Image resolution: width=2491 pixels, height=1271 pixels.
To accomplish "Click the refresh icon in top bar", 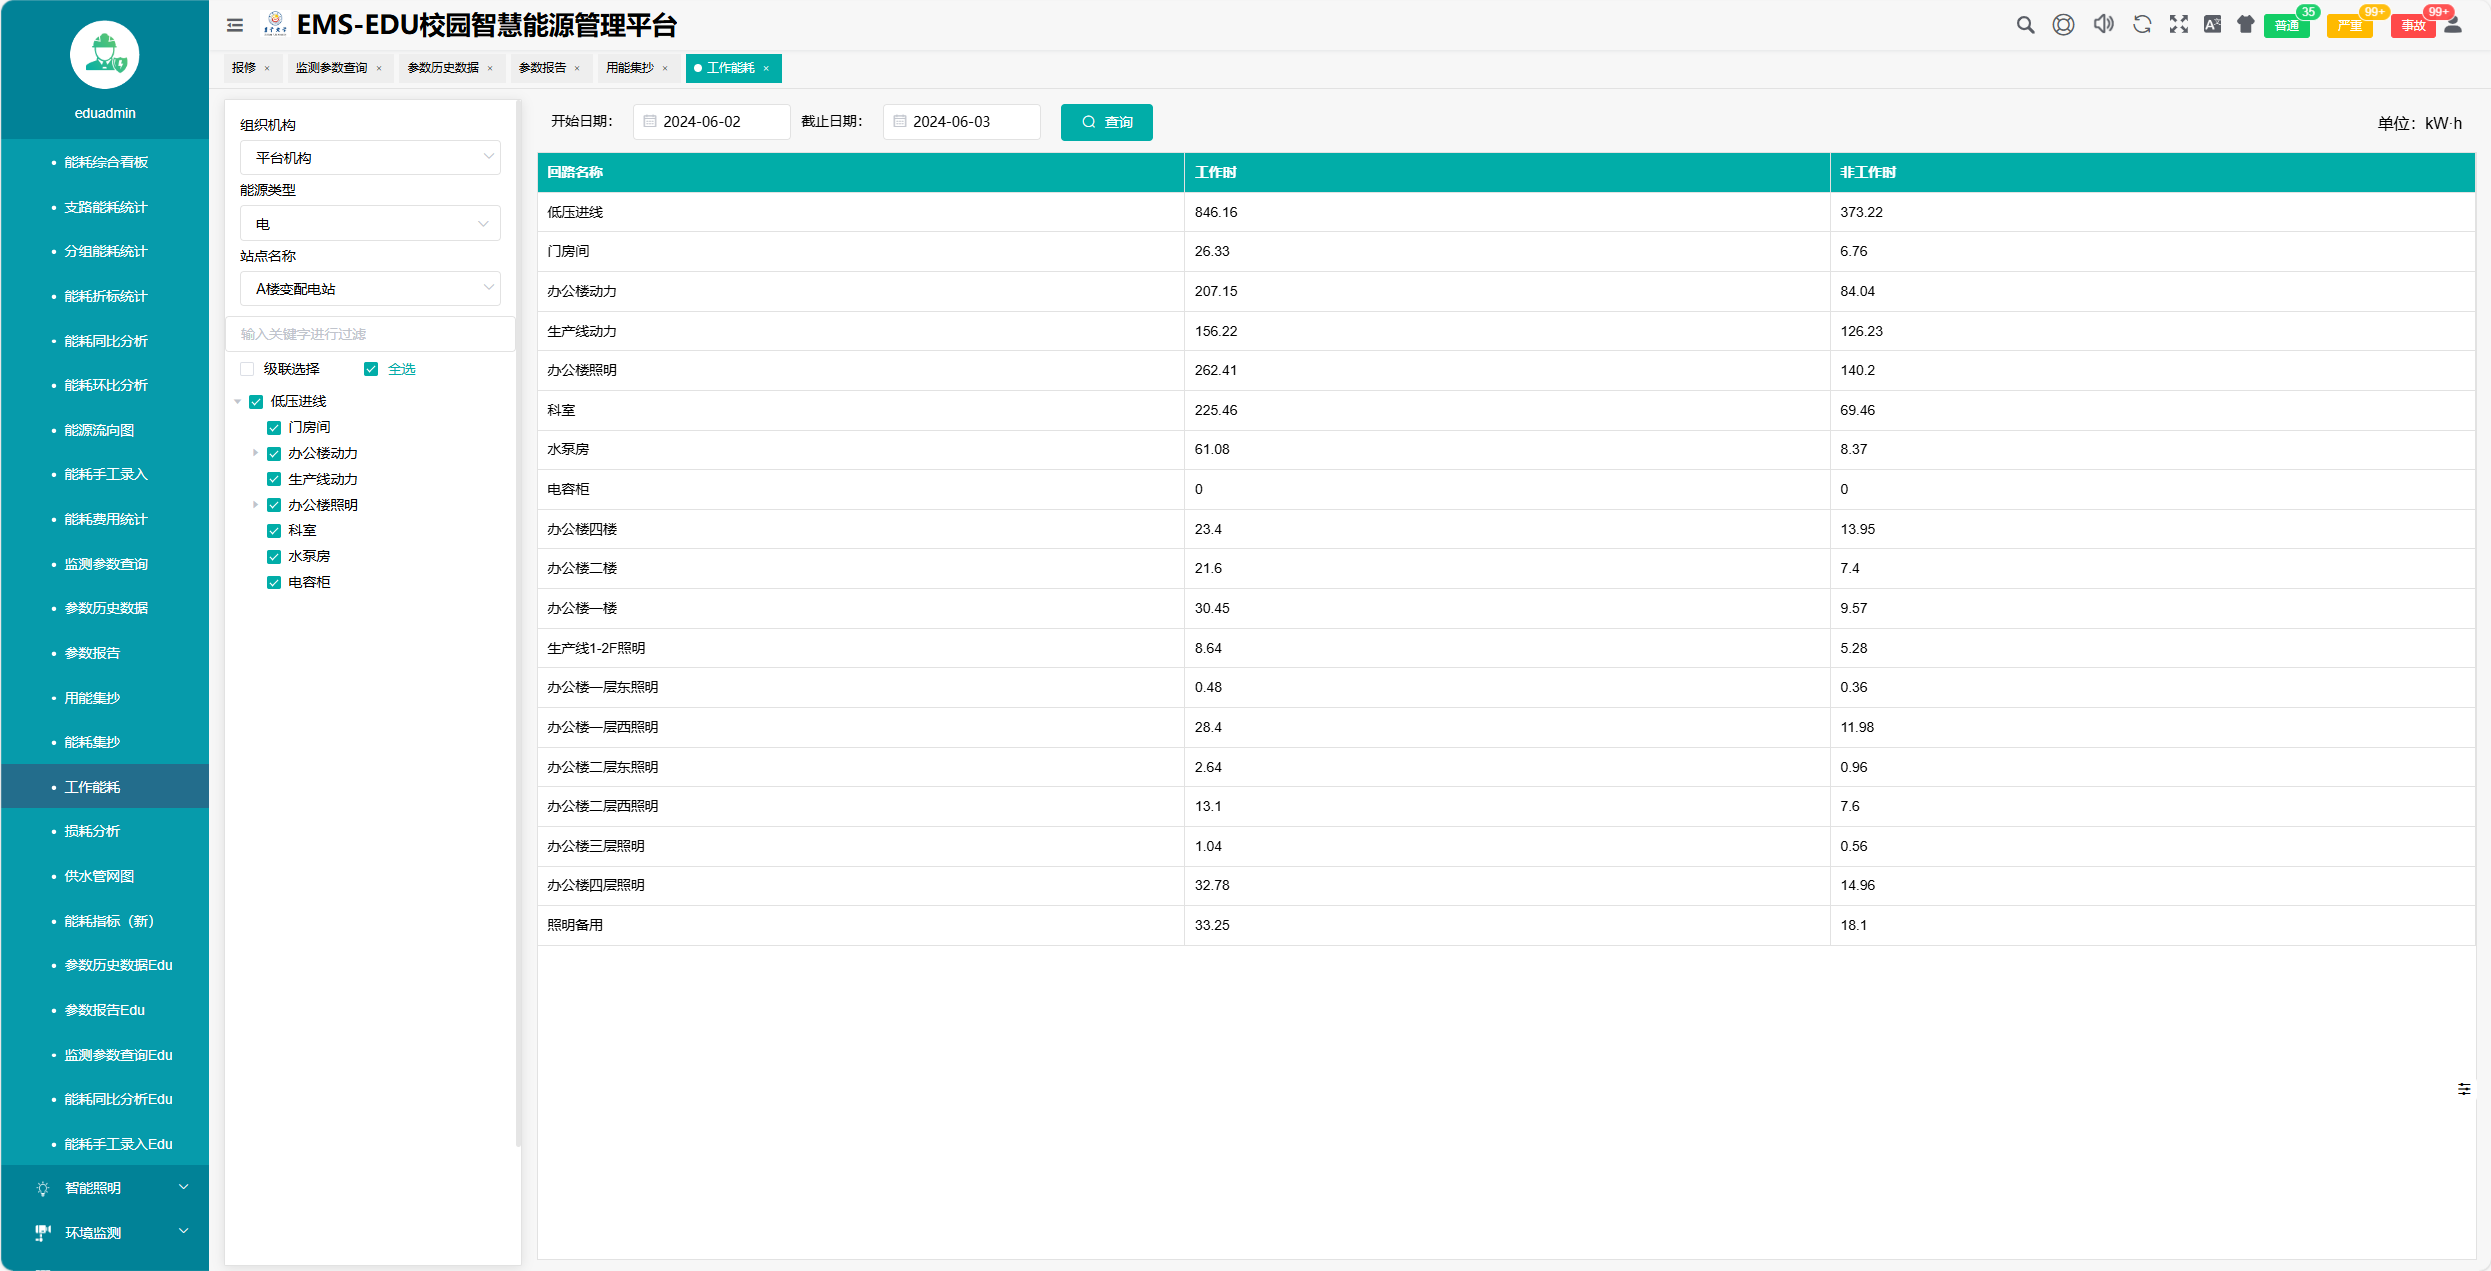I will coord(2141,25).
